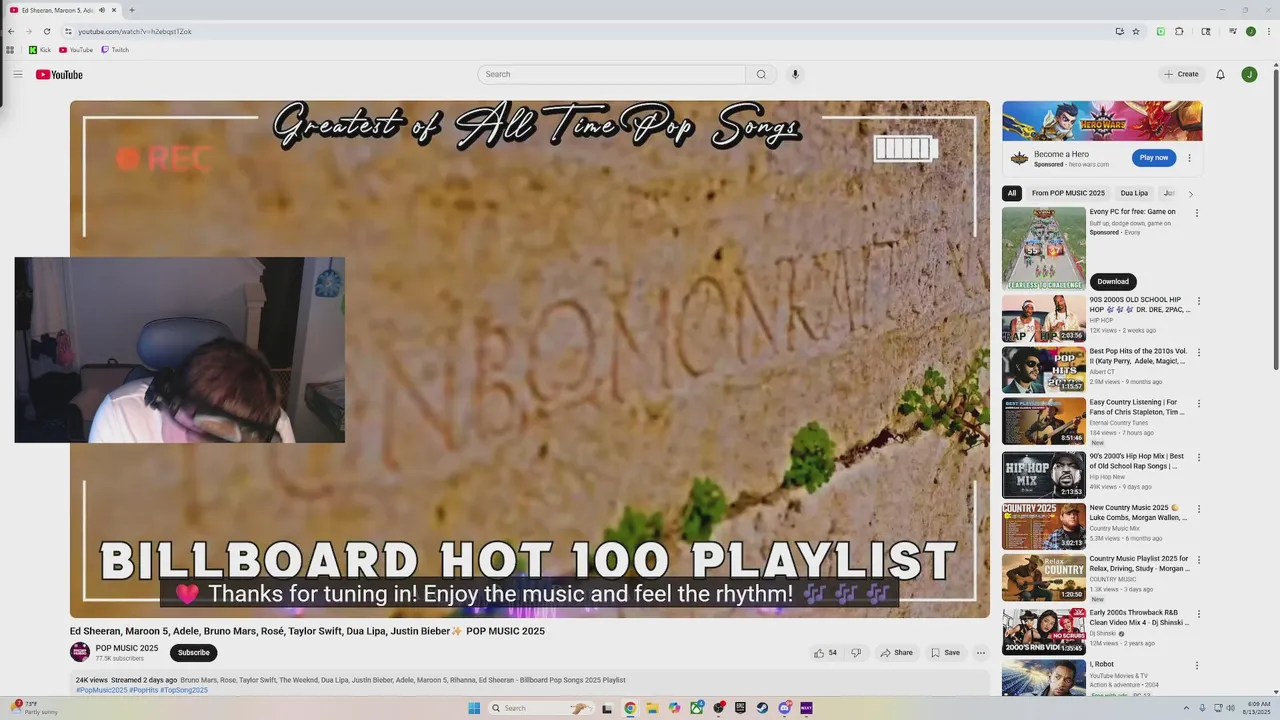
Task: Show more filter chips with arrow
Action: (1190, 194)
